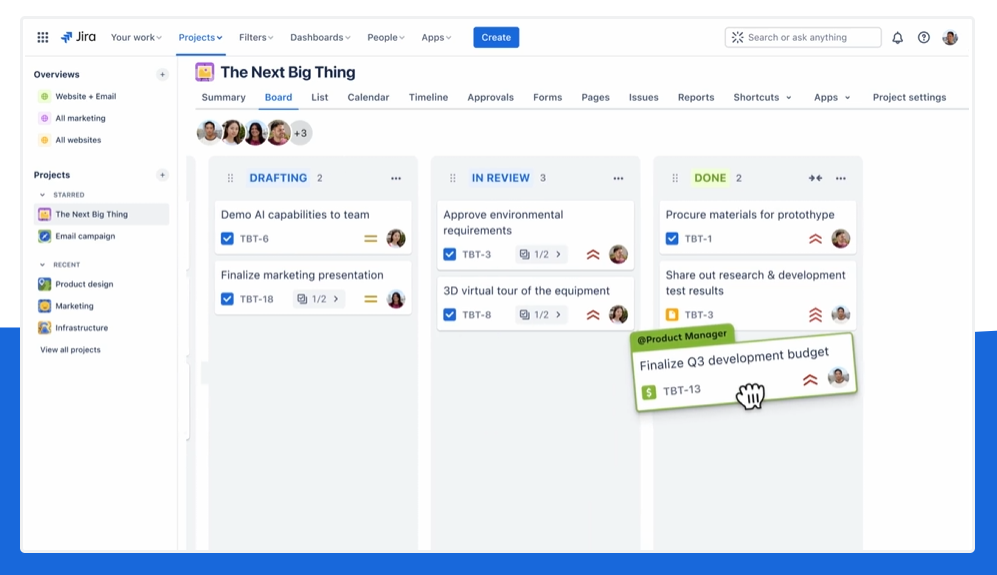
Task: Click the medium priority icon on TBT-18
Action: pyautogui.click(x=371, y=299)
